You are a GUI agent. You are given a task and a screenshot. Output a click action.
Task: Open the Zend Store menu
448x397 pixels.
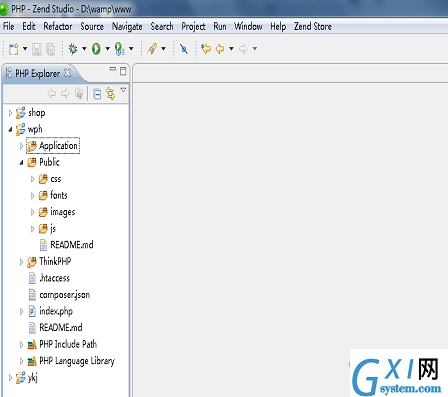click(313, 26)
